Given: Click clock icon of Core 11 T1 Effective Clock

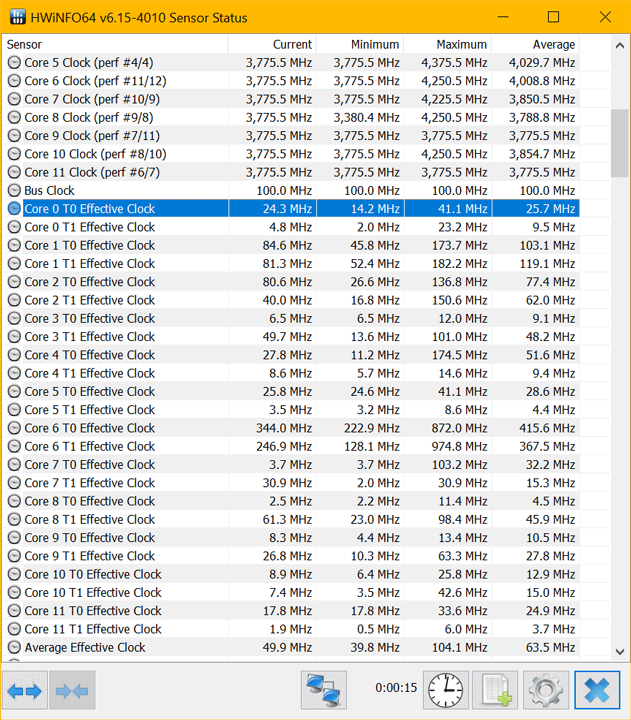Looking at the screenshot, I should [15, 629].
